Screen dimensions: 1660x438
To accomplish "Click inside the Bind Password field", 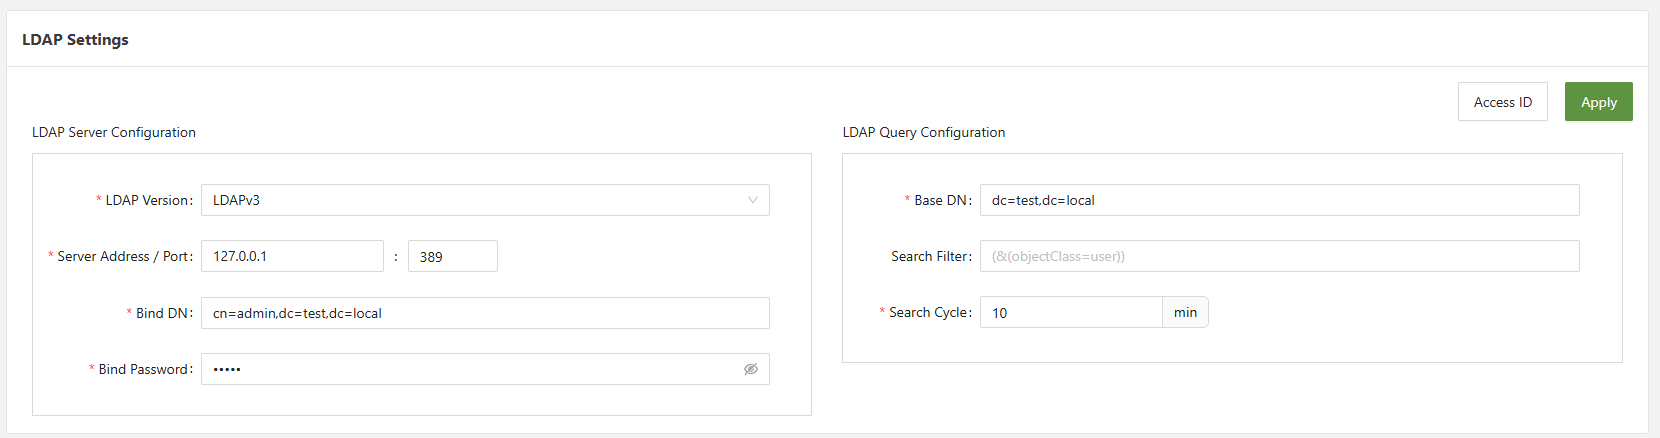I will point(470,369).
